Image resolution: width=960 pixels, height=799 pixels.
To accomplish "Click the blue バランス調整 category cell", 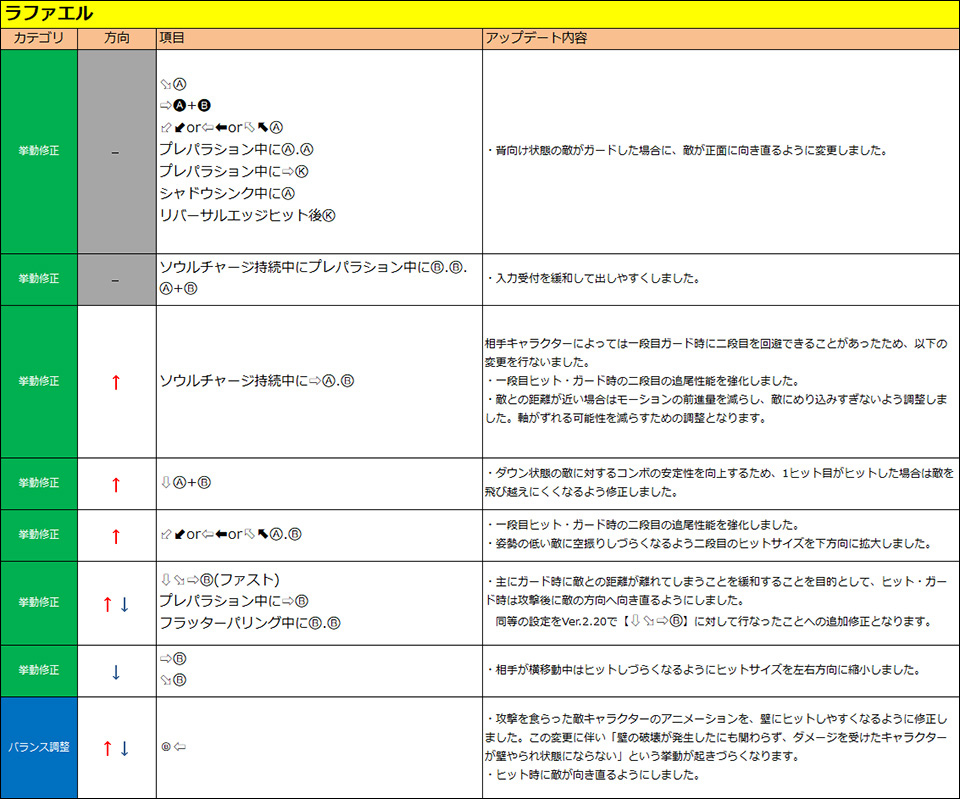I will 39,748.
